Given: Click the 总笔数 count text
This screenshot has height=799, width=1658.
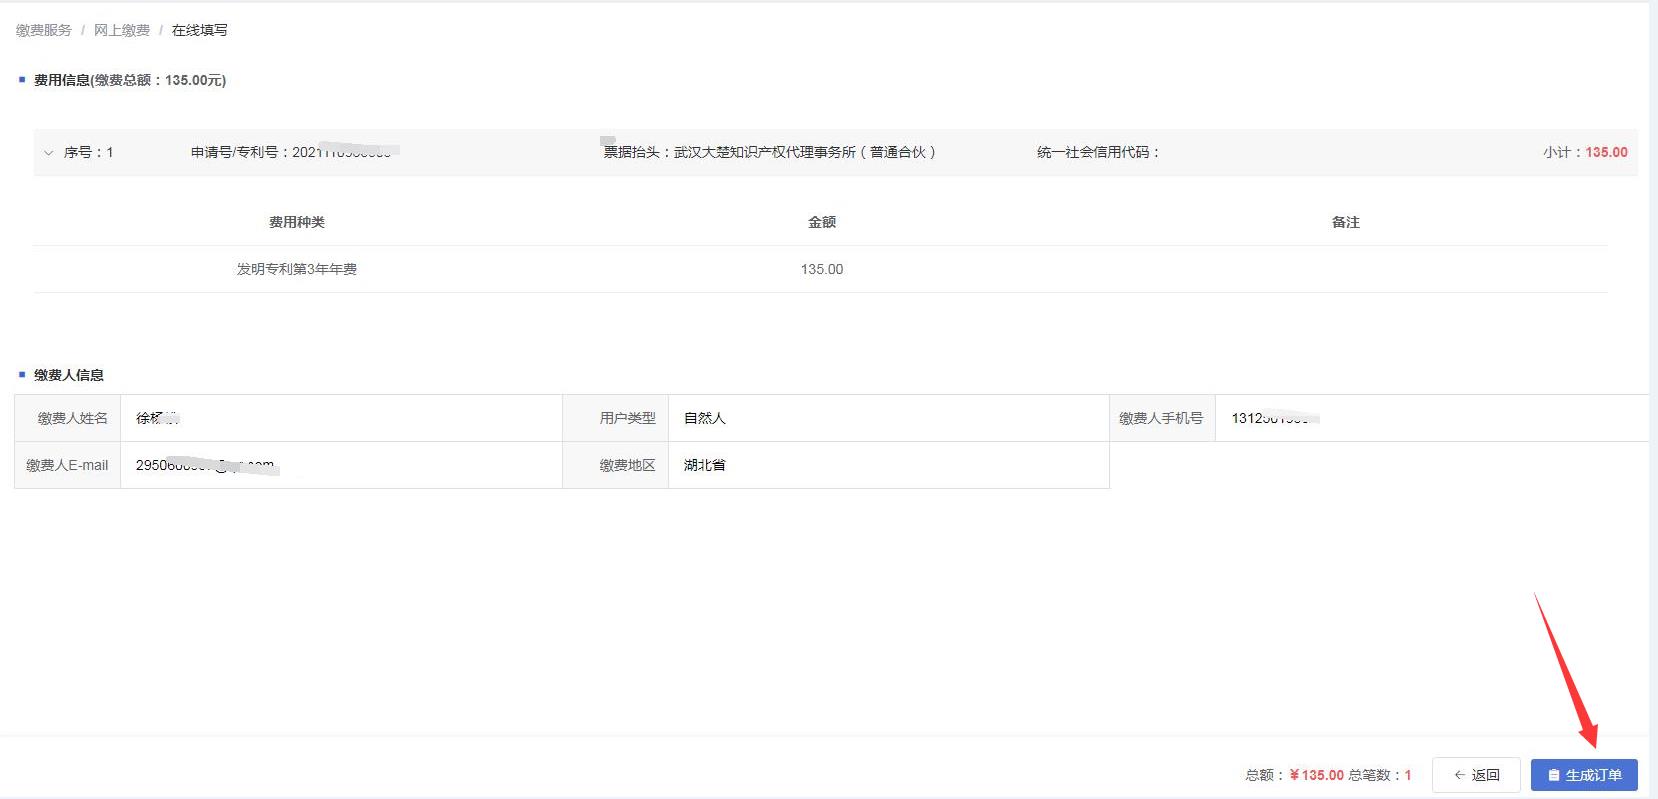Looking at the screenshot, I should (x=1380, y=775).
